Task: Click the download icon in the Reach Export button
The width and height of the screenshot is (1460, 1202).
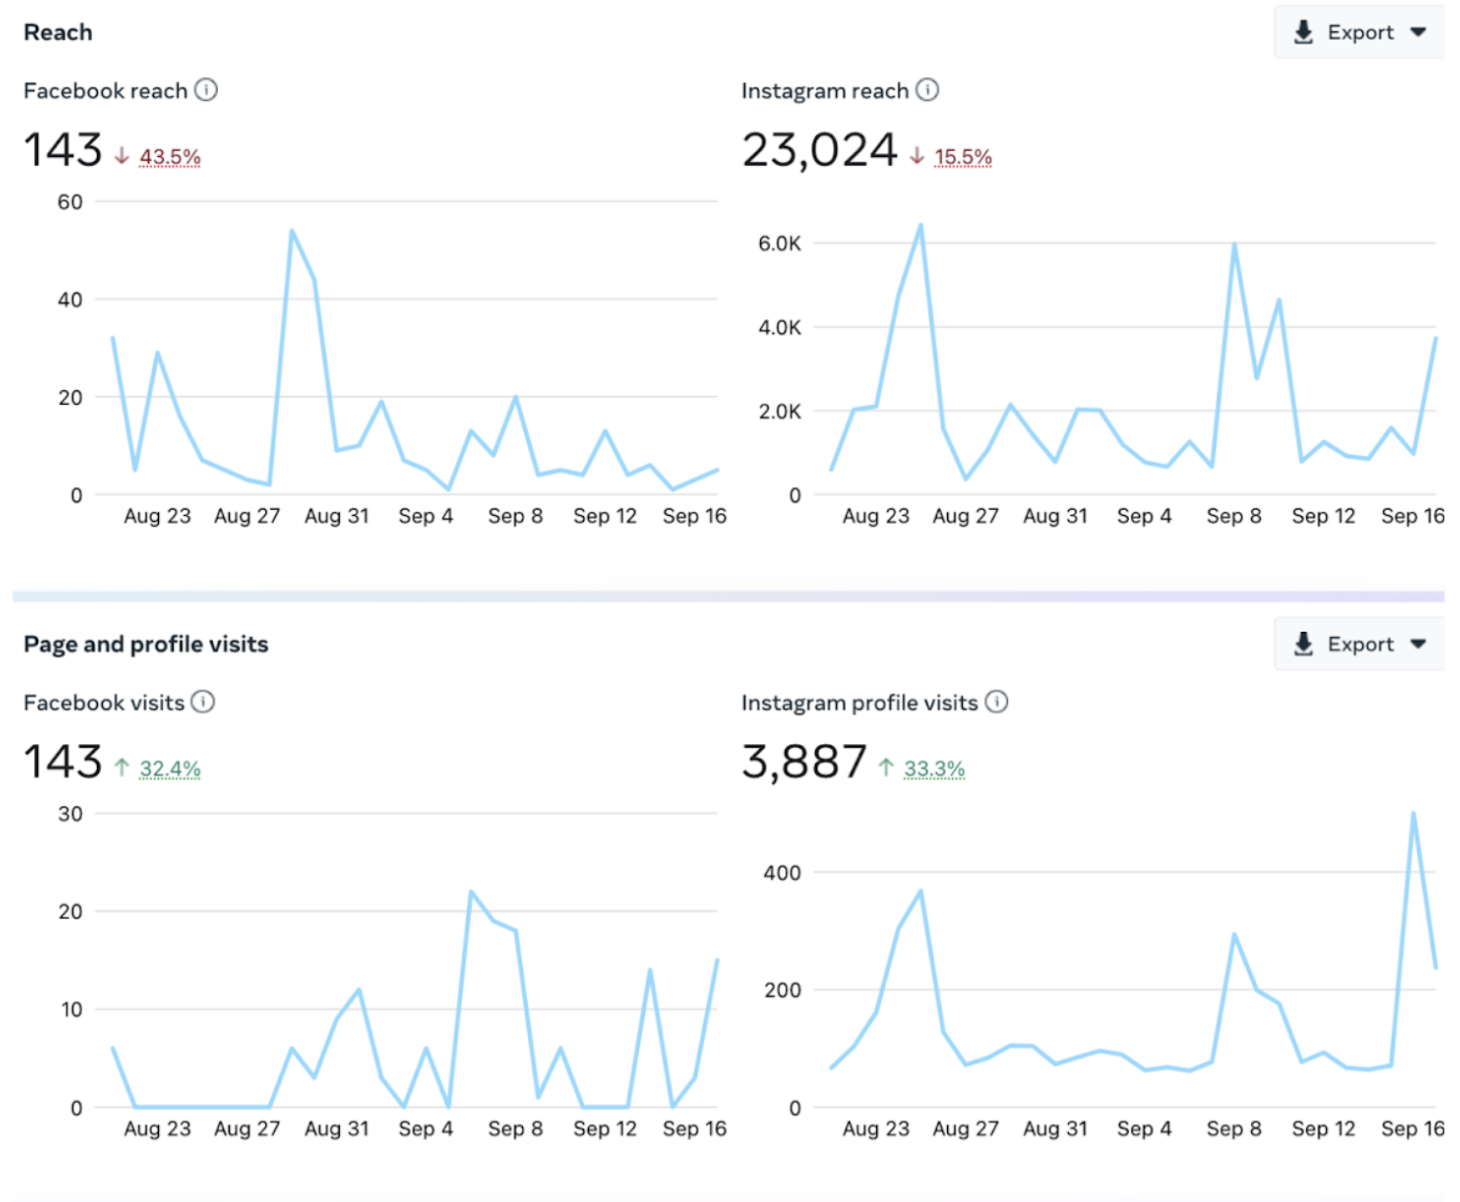Action: point(1303,31)
